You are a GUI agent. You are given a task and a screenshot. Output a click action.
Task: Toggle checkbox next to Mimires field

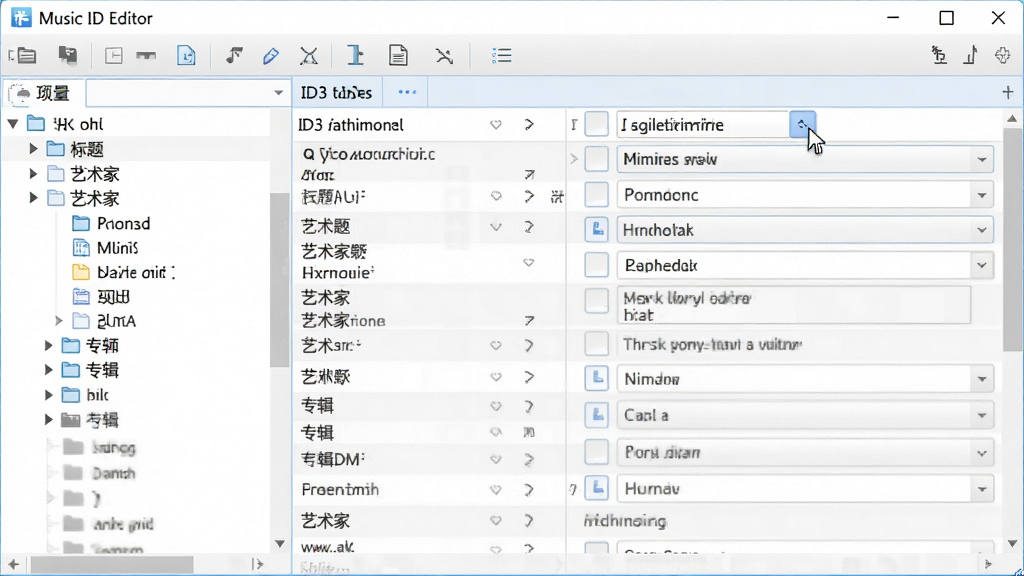click(596, 159)
